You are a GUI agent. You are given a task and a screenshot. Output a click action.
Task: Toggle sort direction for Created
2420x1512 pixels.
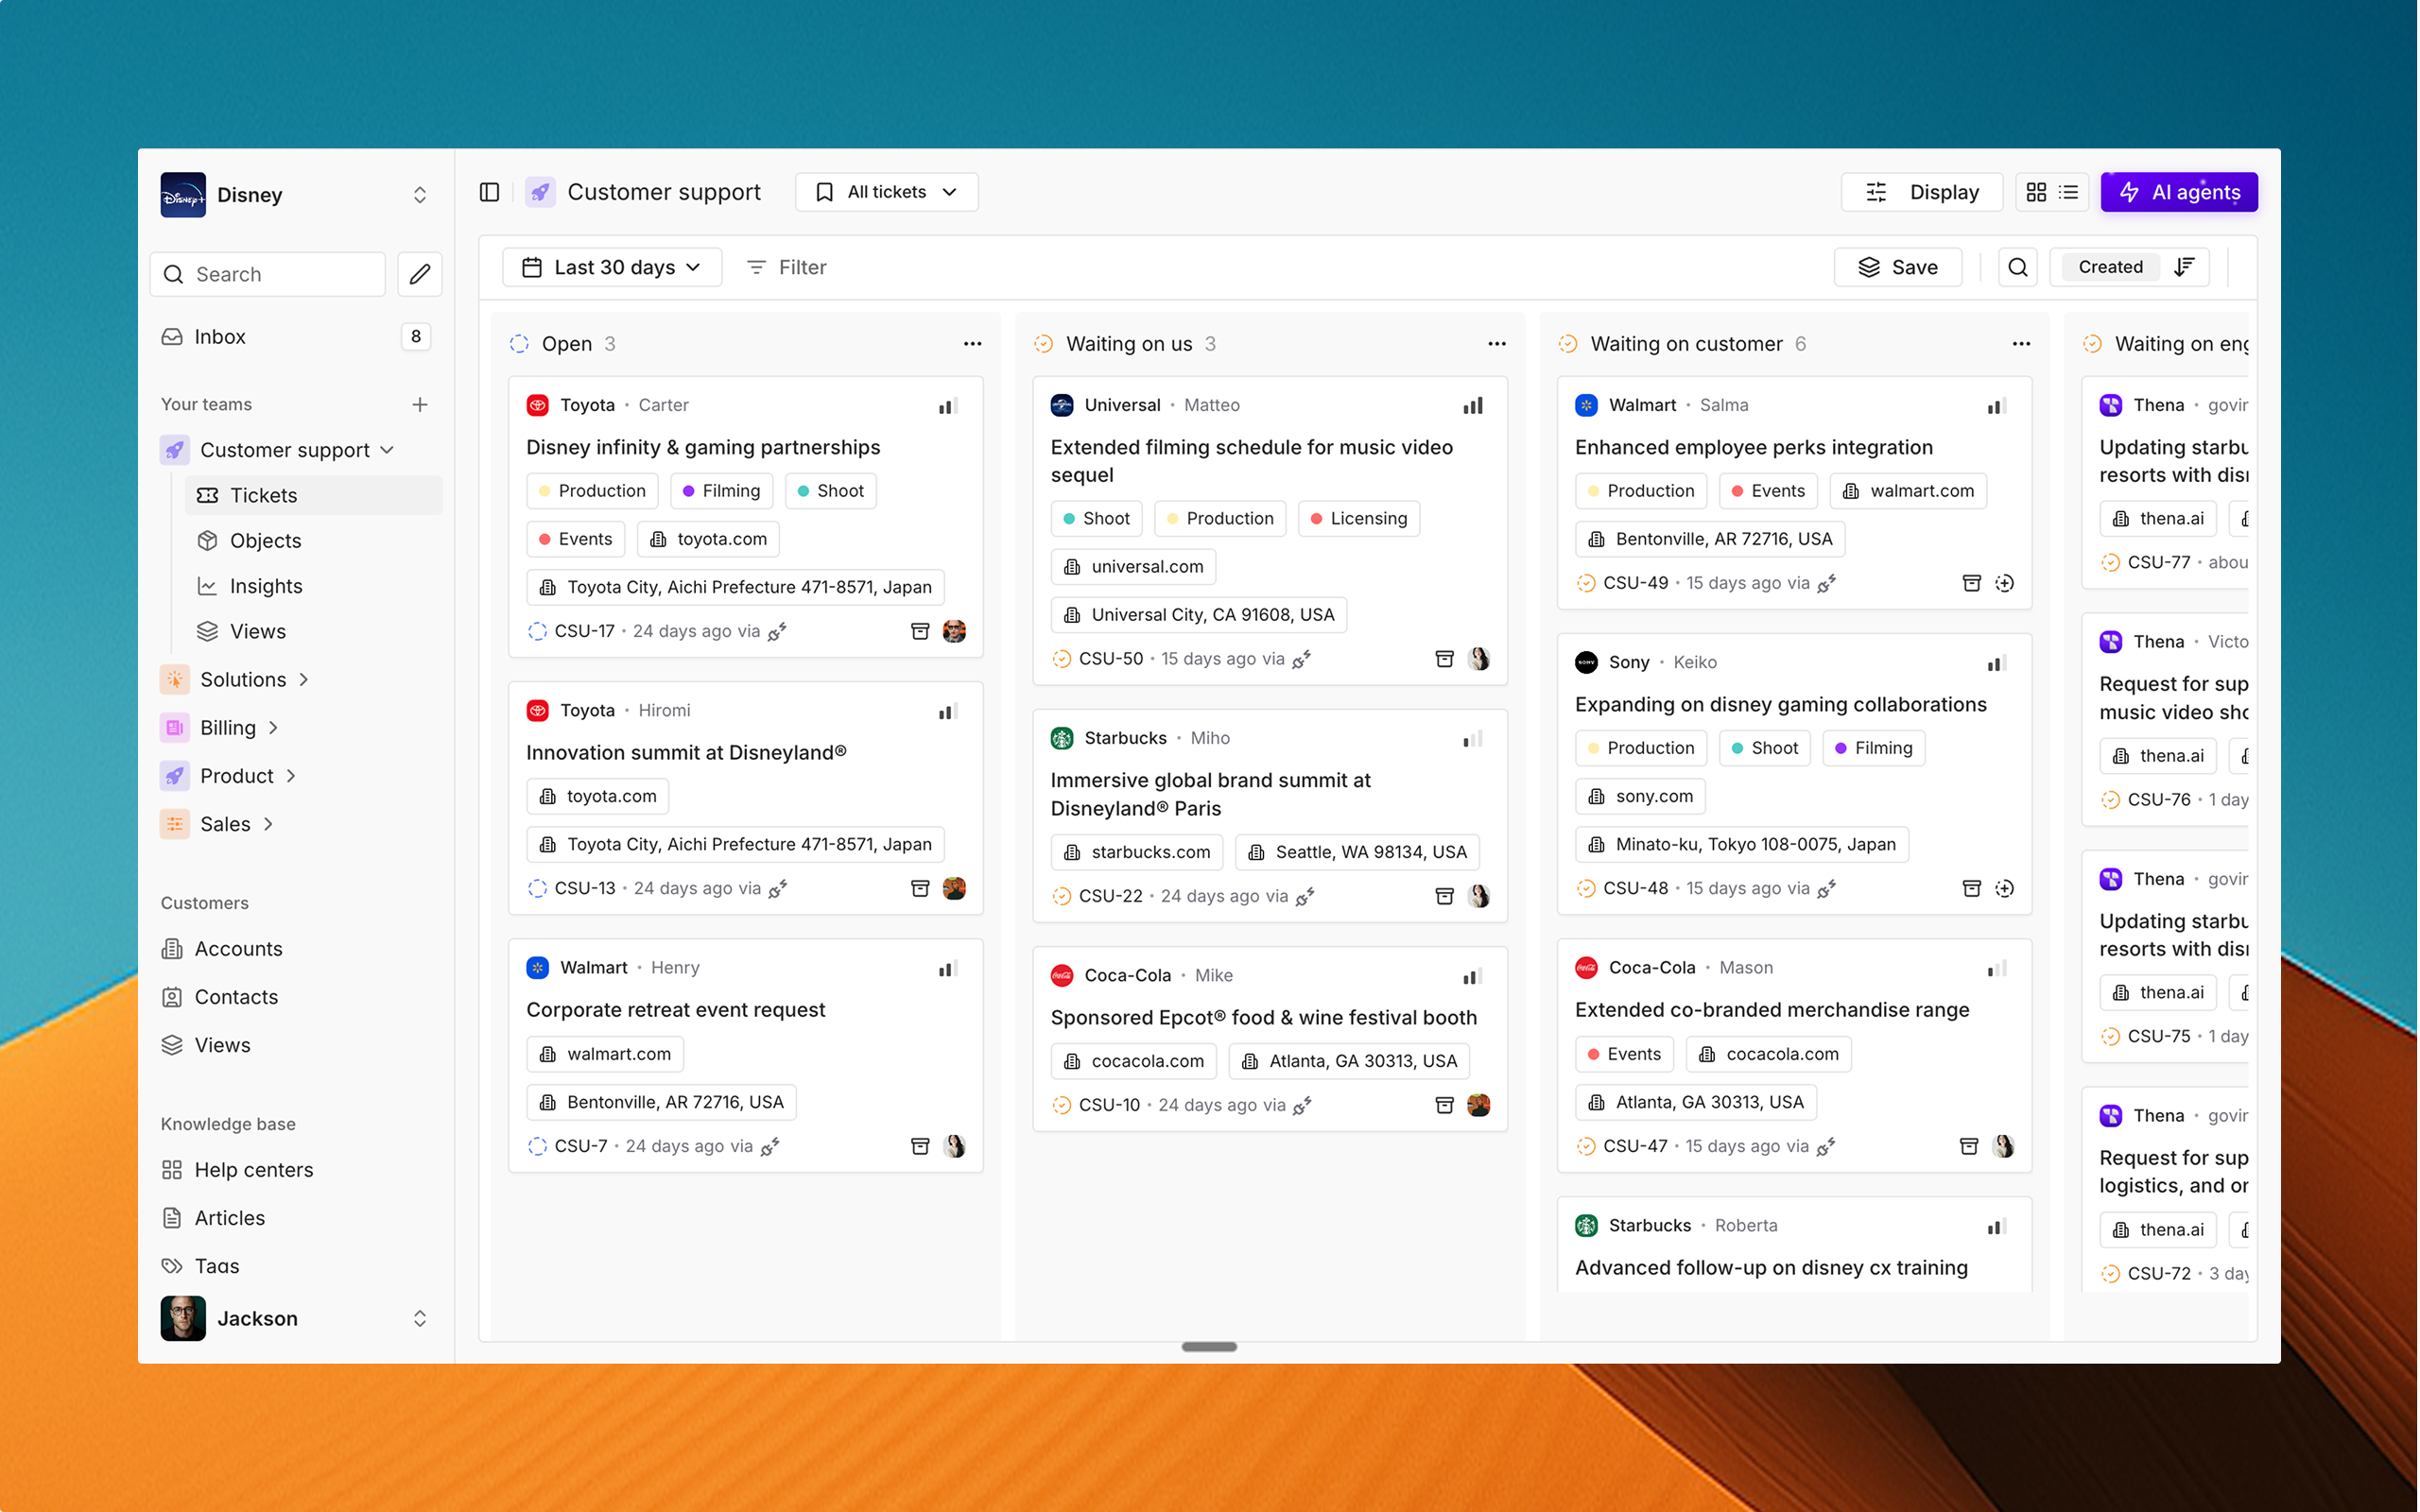pyautogui.click(x=2184, y=267)
